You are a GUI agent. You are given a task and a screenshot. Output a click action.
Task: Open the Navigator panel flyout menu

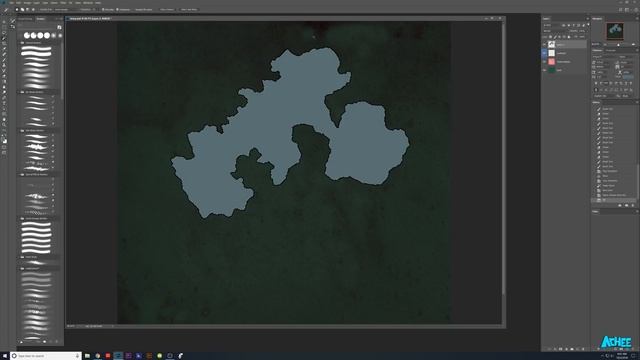(637, 19)
